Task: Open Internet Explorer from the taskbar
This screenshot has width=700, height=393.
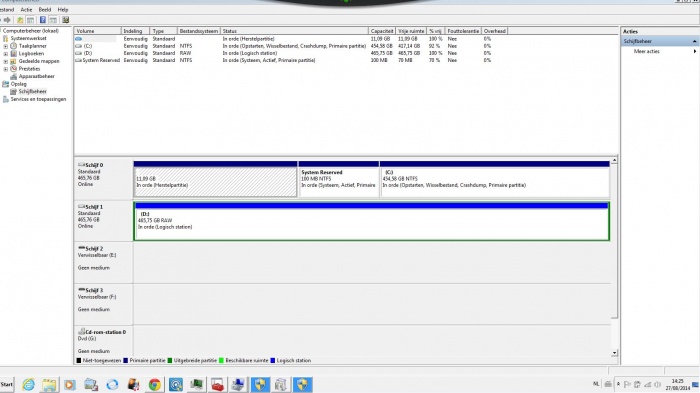Action: [x=28, y=385]
